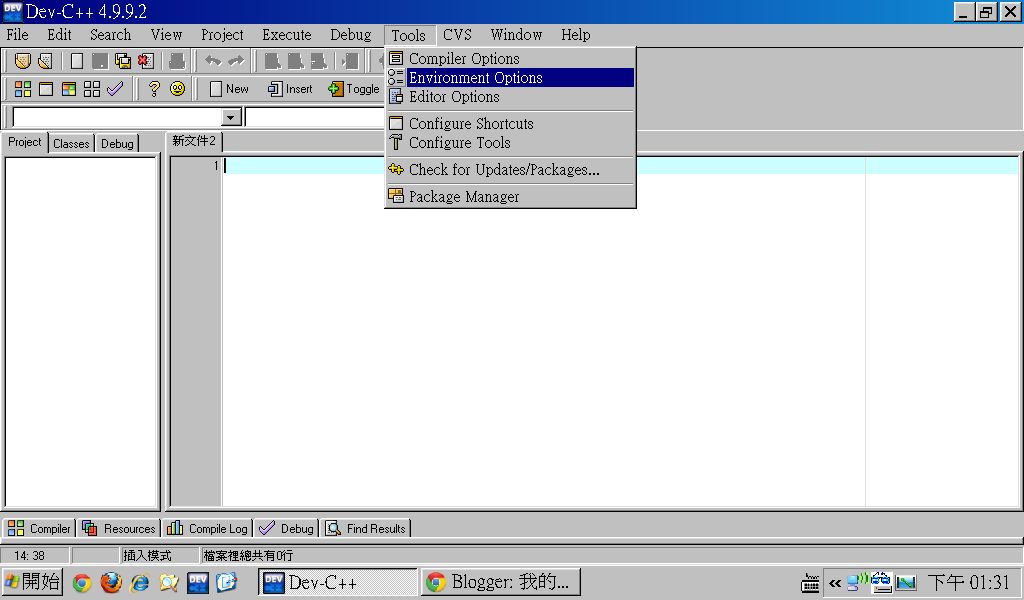The width and height of the screenshot is (1024, 600).
Task: Choose Editor Options menu entry
Action: pos(510,97)
